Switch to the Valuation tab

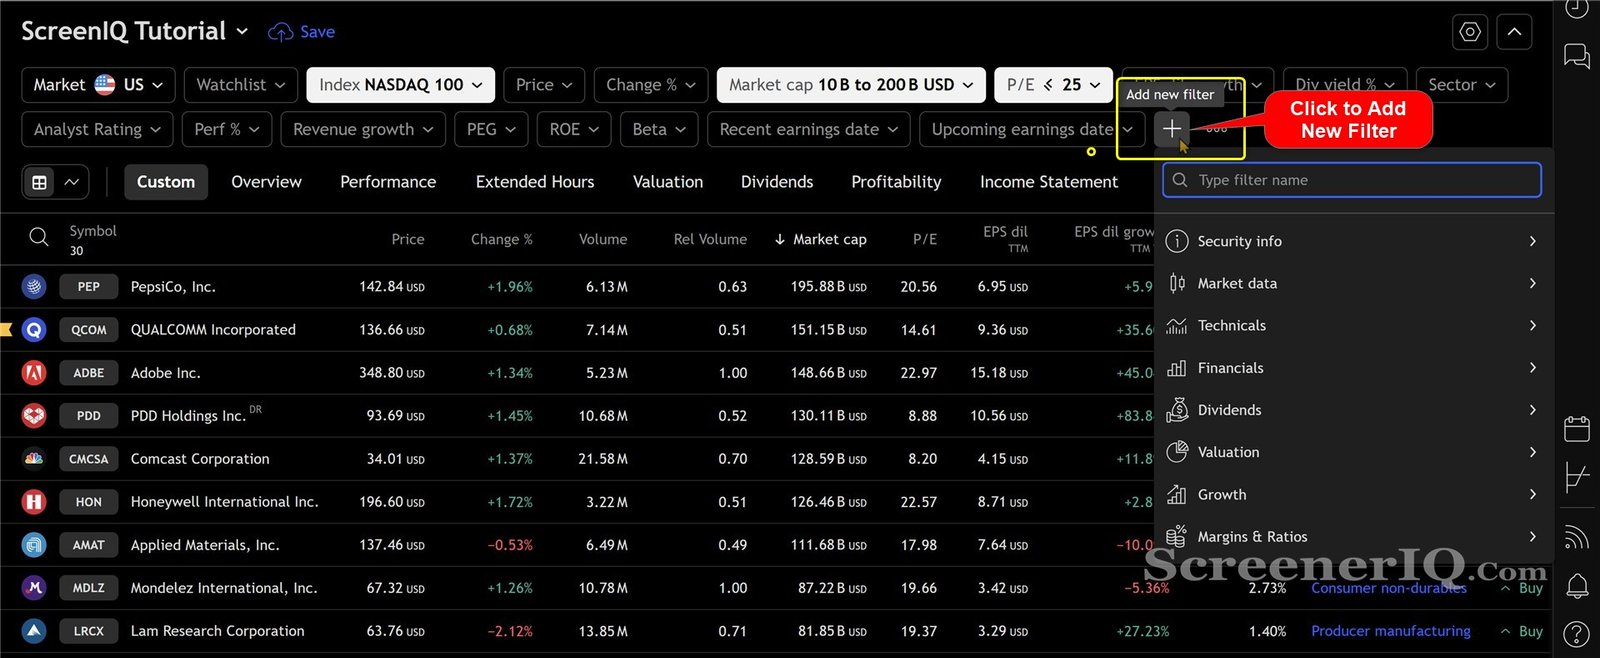pyautogui.click(x=668, y=182)
